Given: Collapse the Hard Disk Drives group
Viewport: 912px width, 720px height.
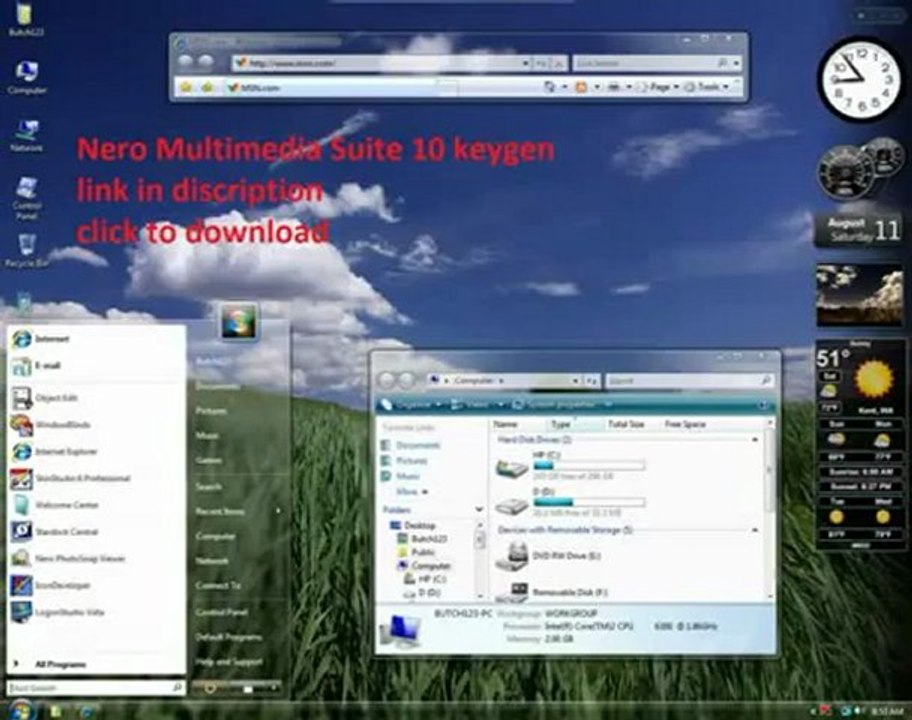Looking at the screenshot, I should point(755,440).
